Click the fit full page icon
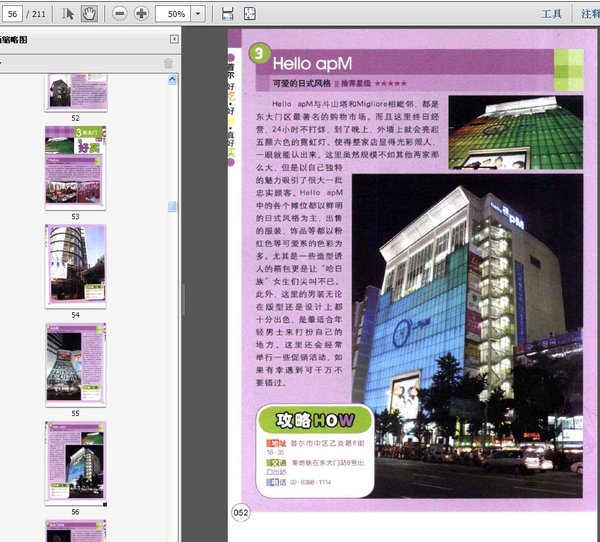 click(x=249, y=14)
